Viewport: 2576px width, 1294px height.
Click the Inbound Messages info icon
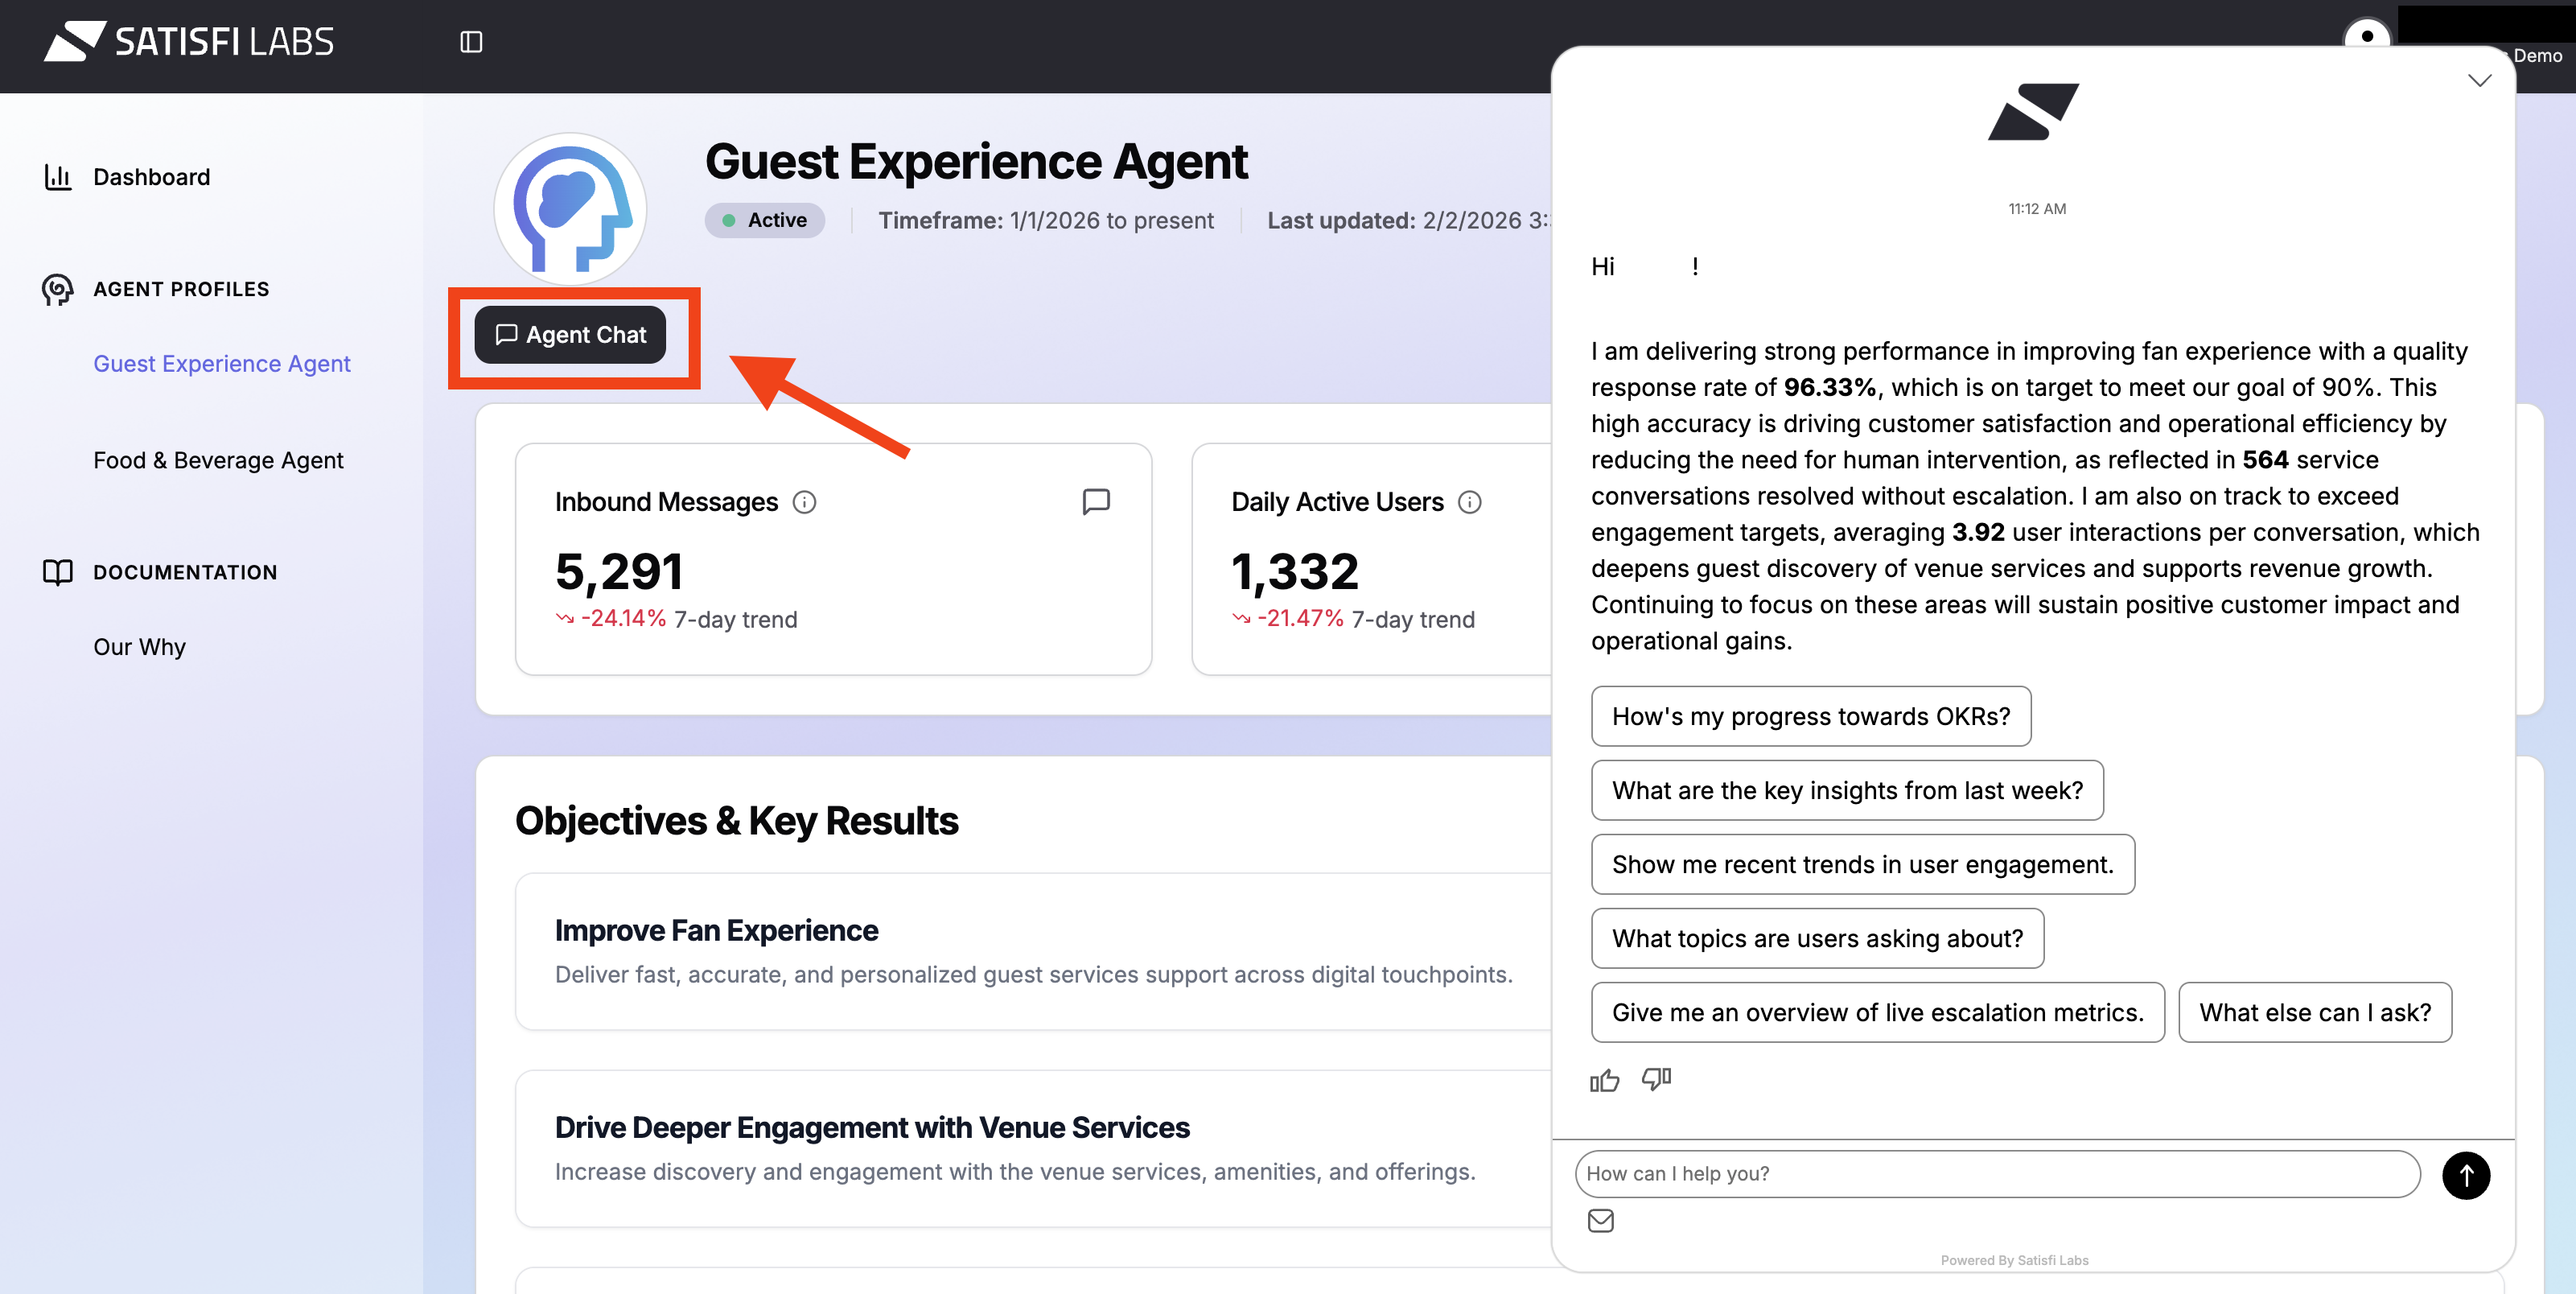coord(804,502)
